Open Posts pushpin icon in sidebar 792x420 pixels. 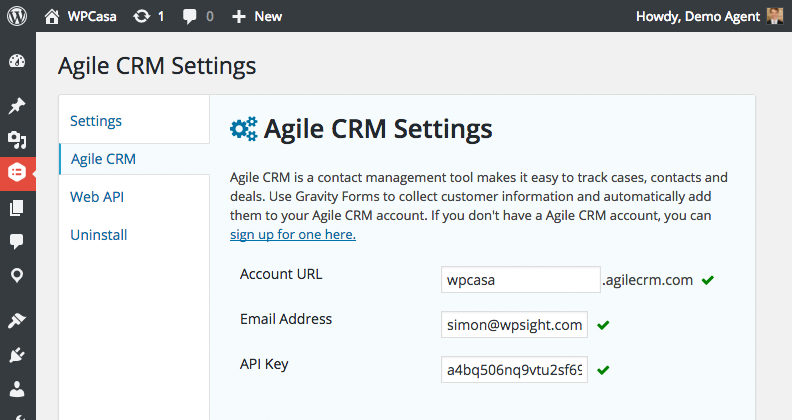tap(17, 106)
